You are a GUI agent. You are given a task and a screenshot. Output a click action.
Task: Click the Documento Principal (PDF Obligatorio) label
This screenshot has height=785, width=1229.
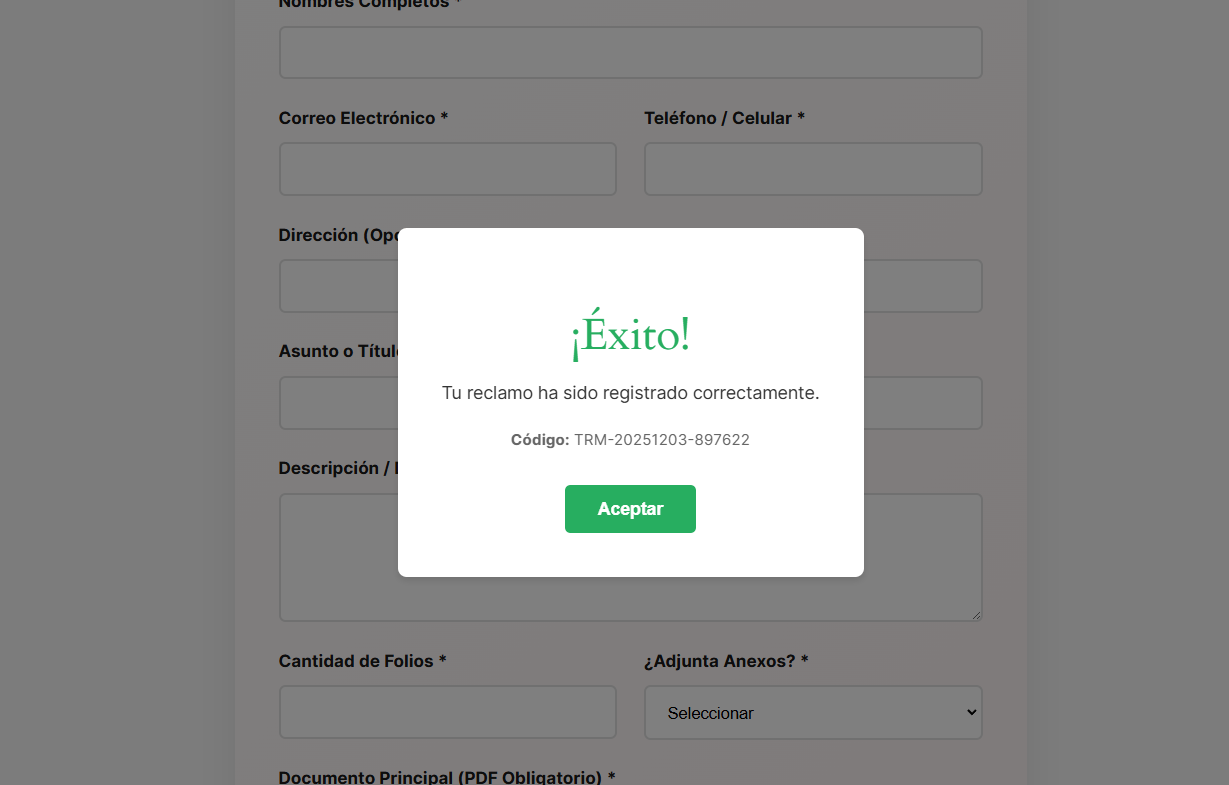(446, 777)
